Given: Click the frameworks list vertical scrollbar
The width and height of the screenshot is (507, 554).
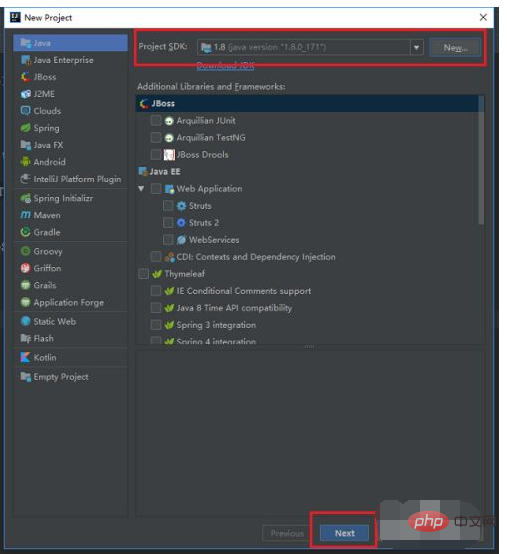Looking at the screenshot, I should pyautogui.click(x=481, y=160).
